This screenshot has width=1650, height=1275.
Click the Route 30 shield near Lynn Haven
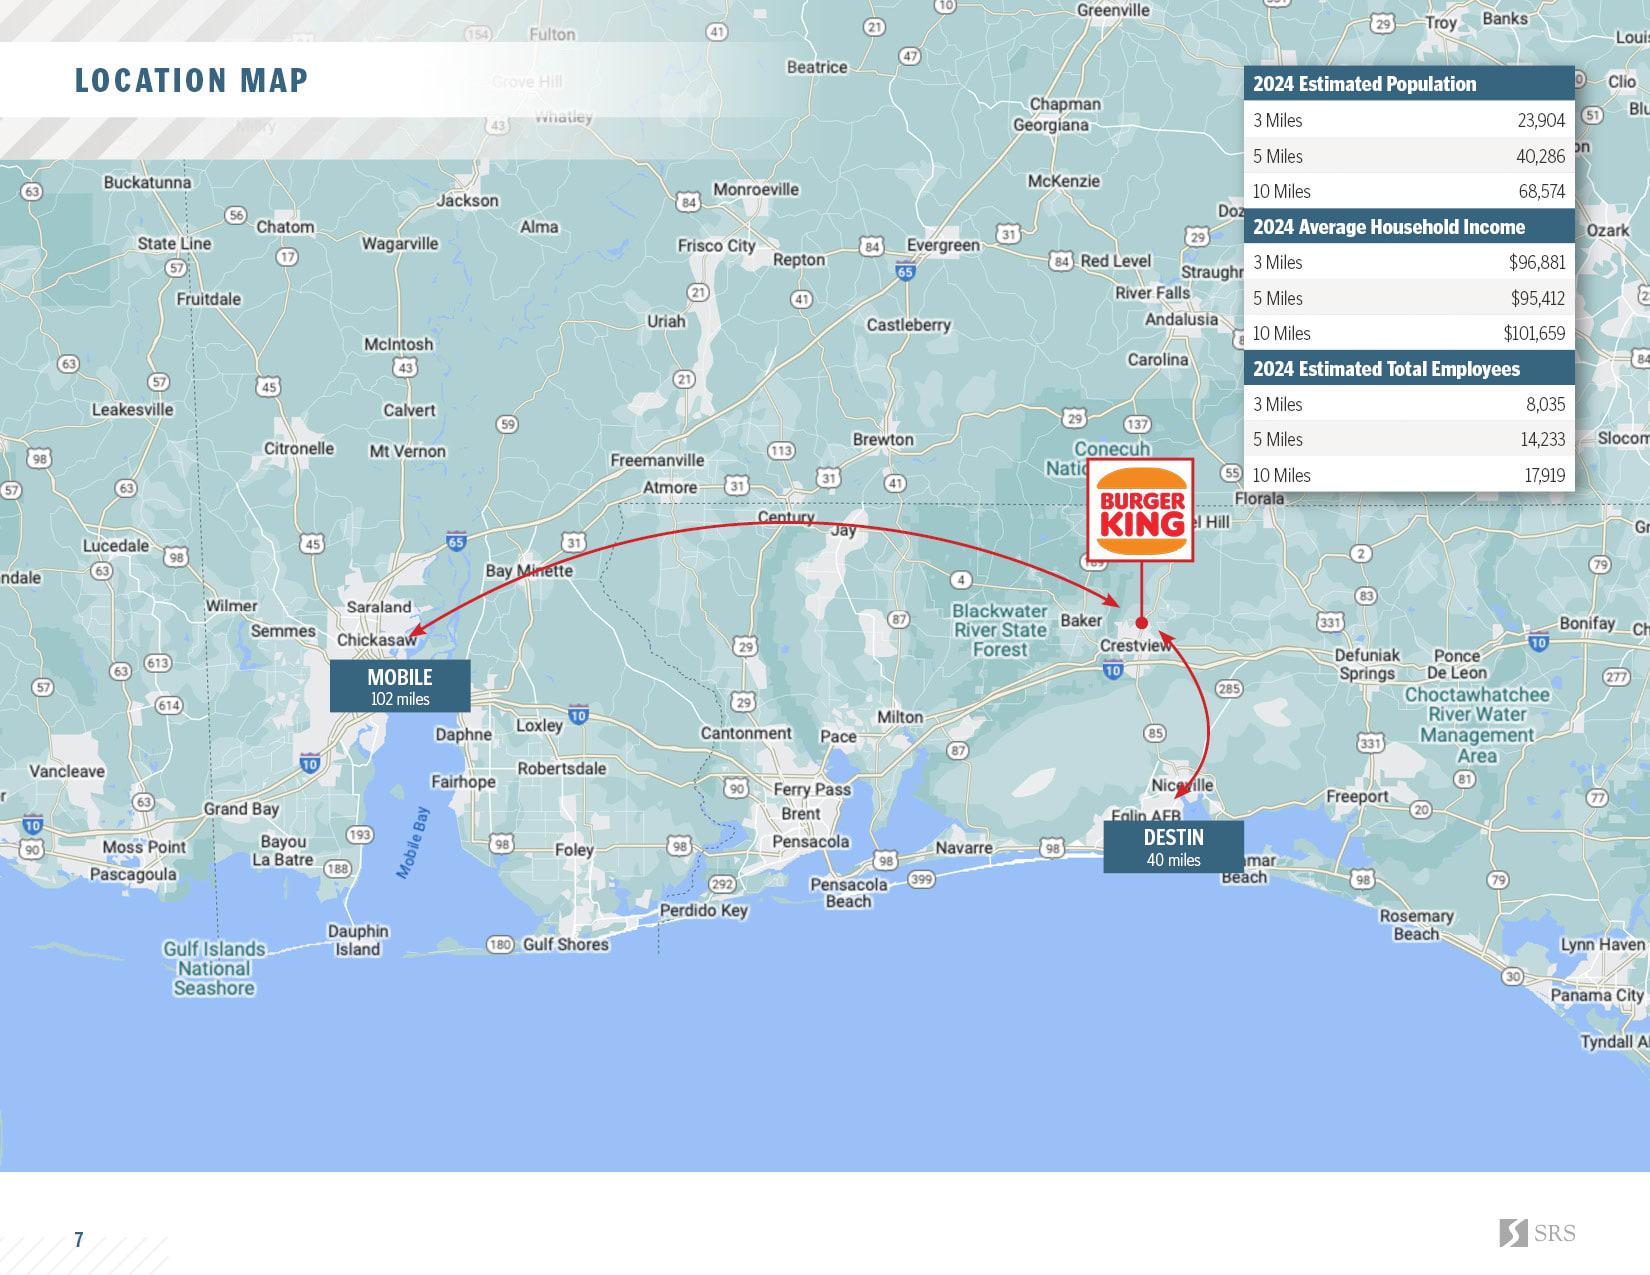(1513, 976)
